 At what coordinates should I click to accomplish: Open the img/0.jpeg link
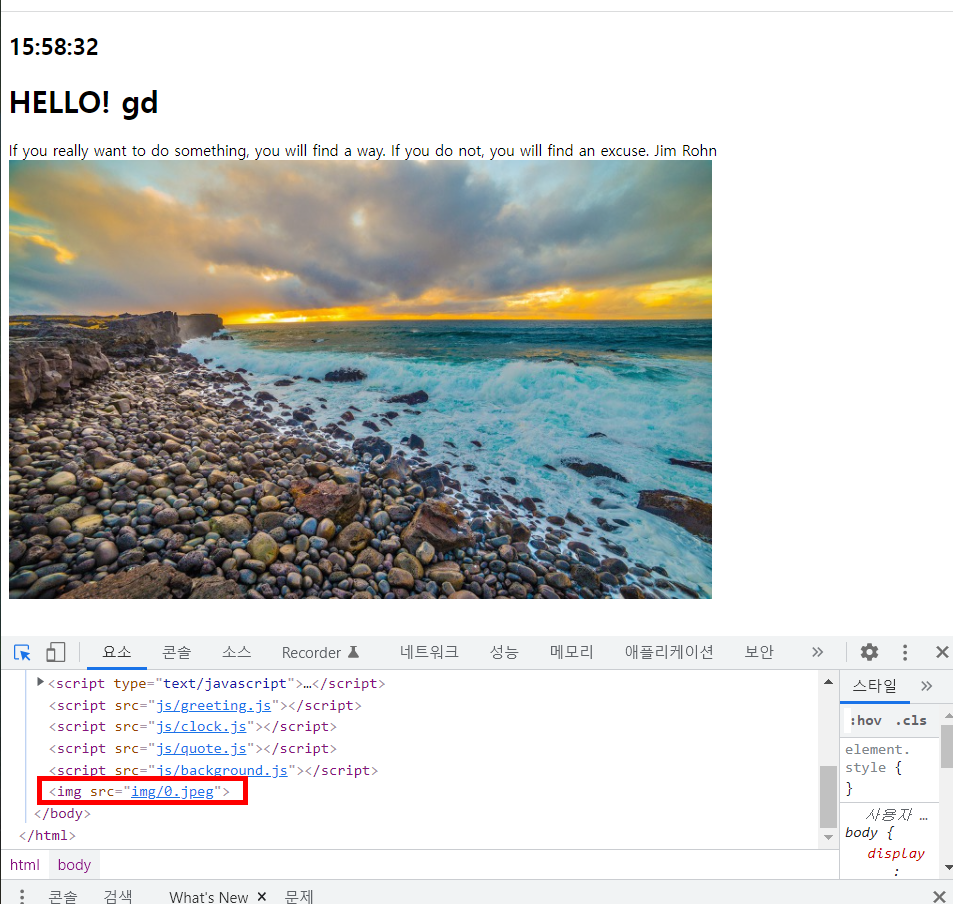[173, 792]
